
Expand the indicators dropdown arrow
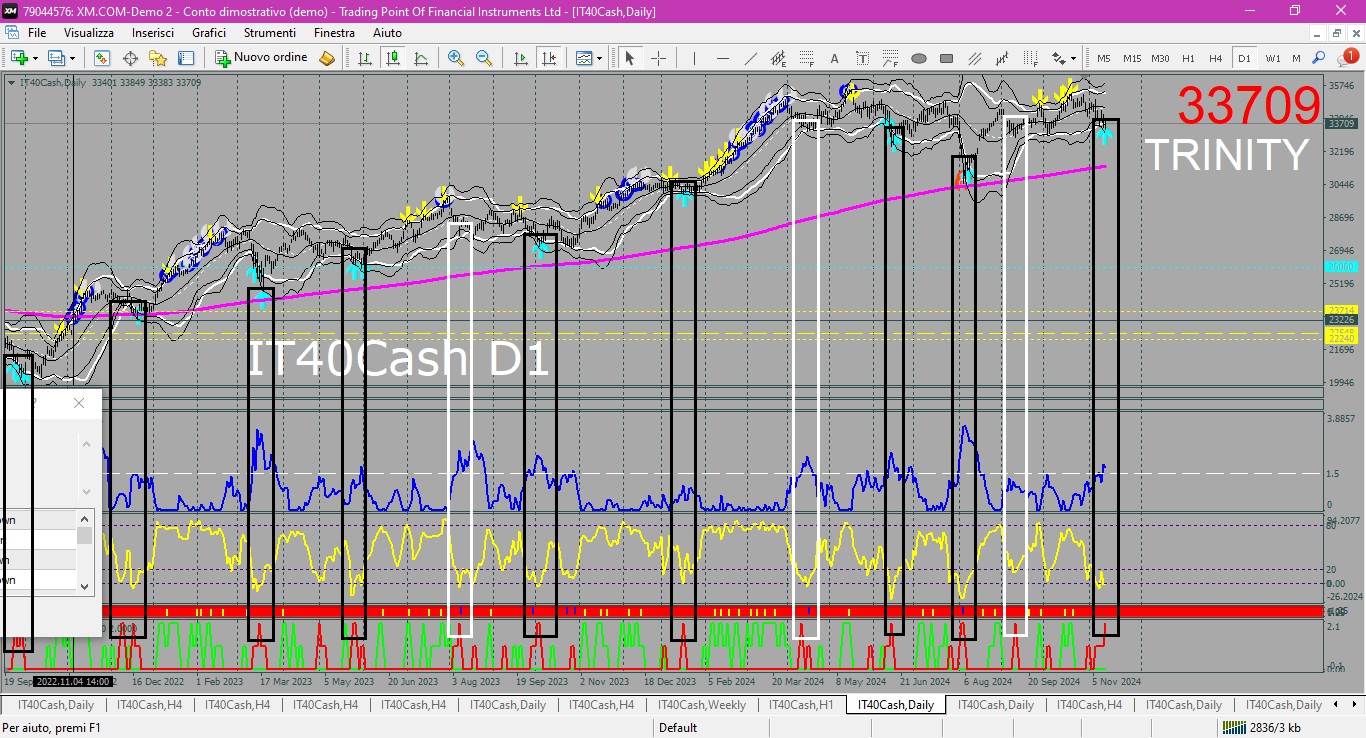pyautogui.click(x=600, y=58)
